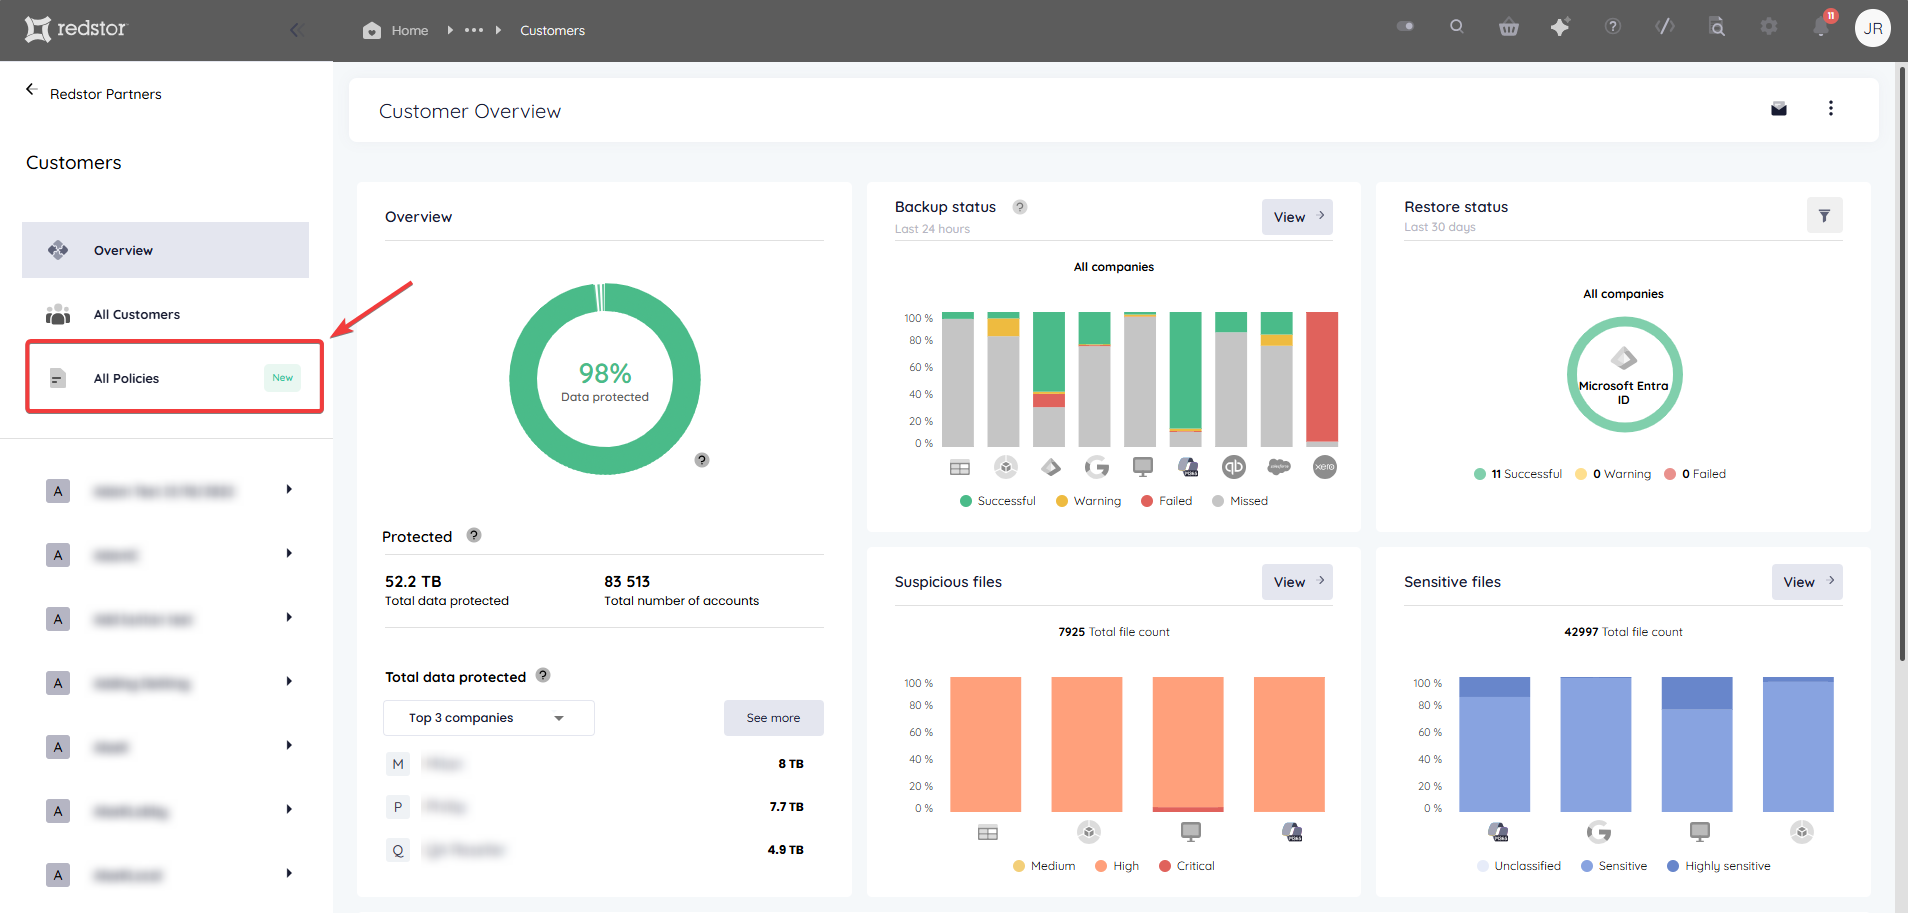Viewport: 1908px width, 913px height.
Task: Click View in the Backup status card
Action: [1297, 217]
